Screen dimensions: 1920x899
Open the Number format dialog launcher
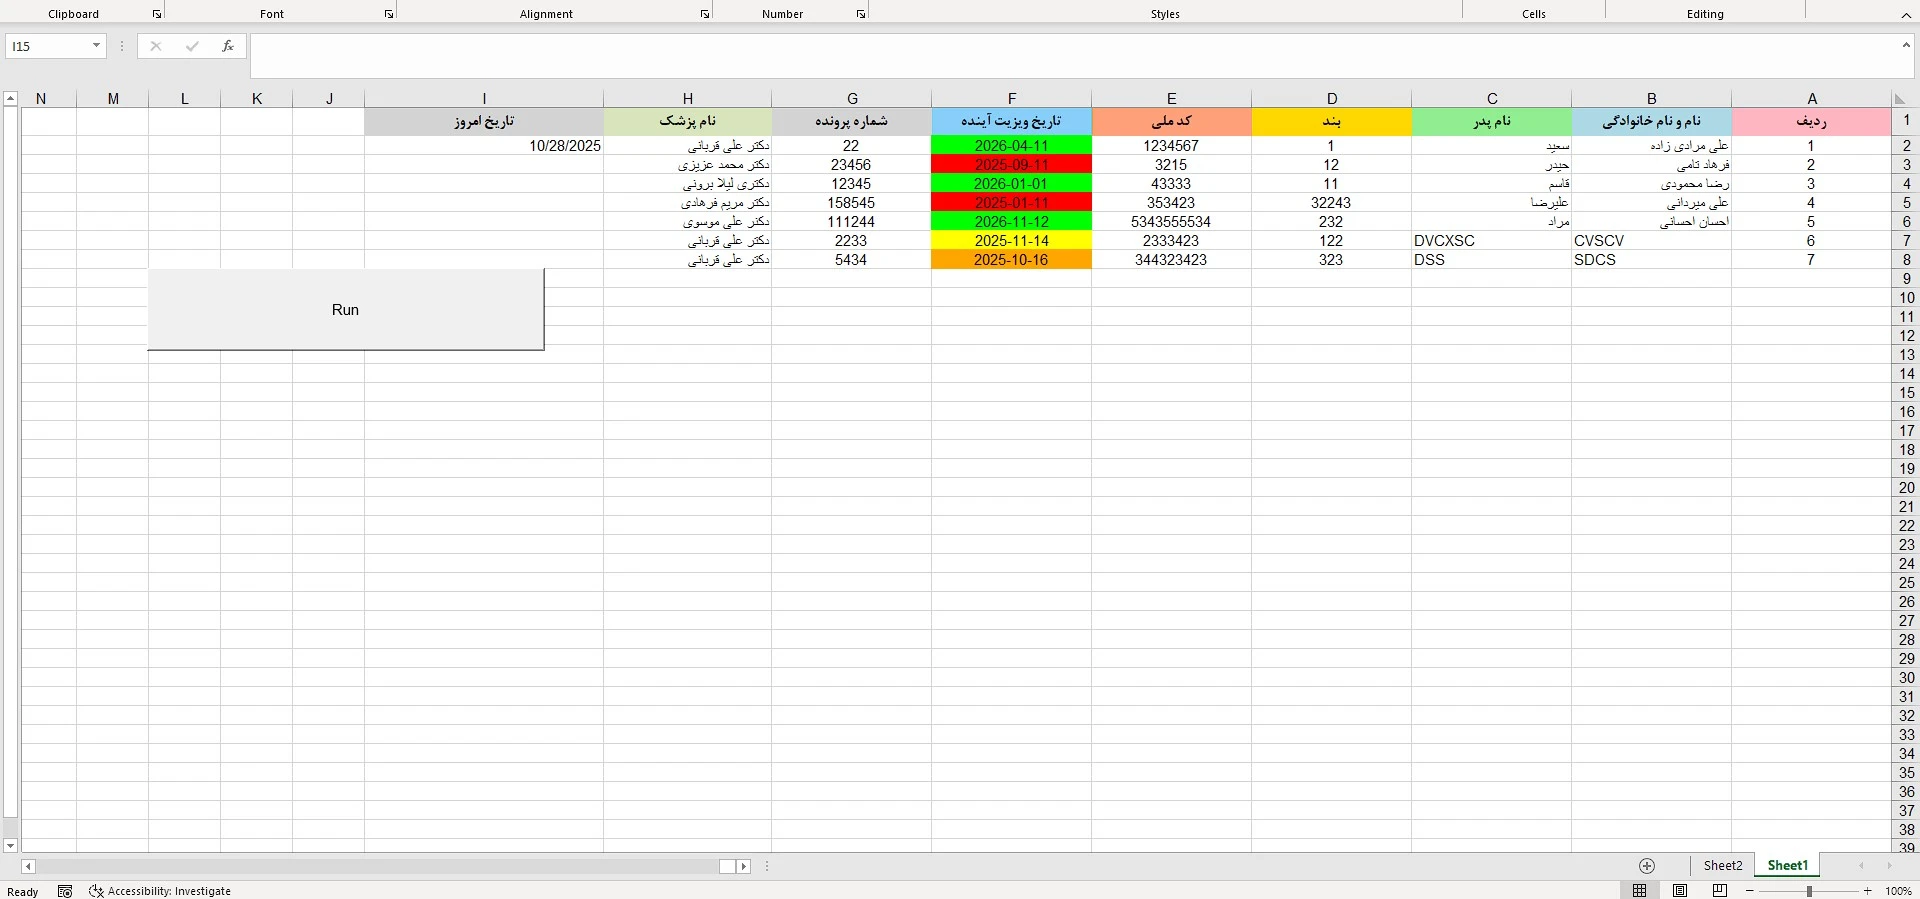click(x=861, y=14)
